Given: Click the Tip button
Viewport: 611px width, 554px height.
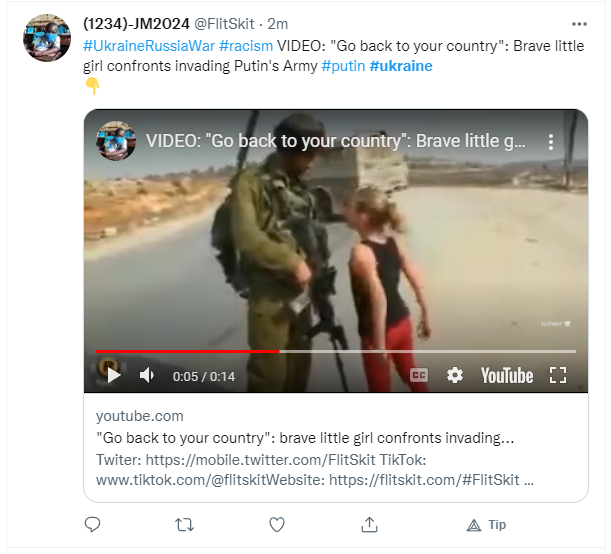Looking at the screenshot, I should click(x=486, y=525).
